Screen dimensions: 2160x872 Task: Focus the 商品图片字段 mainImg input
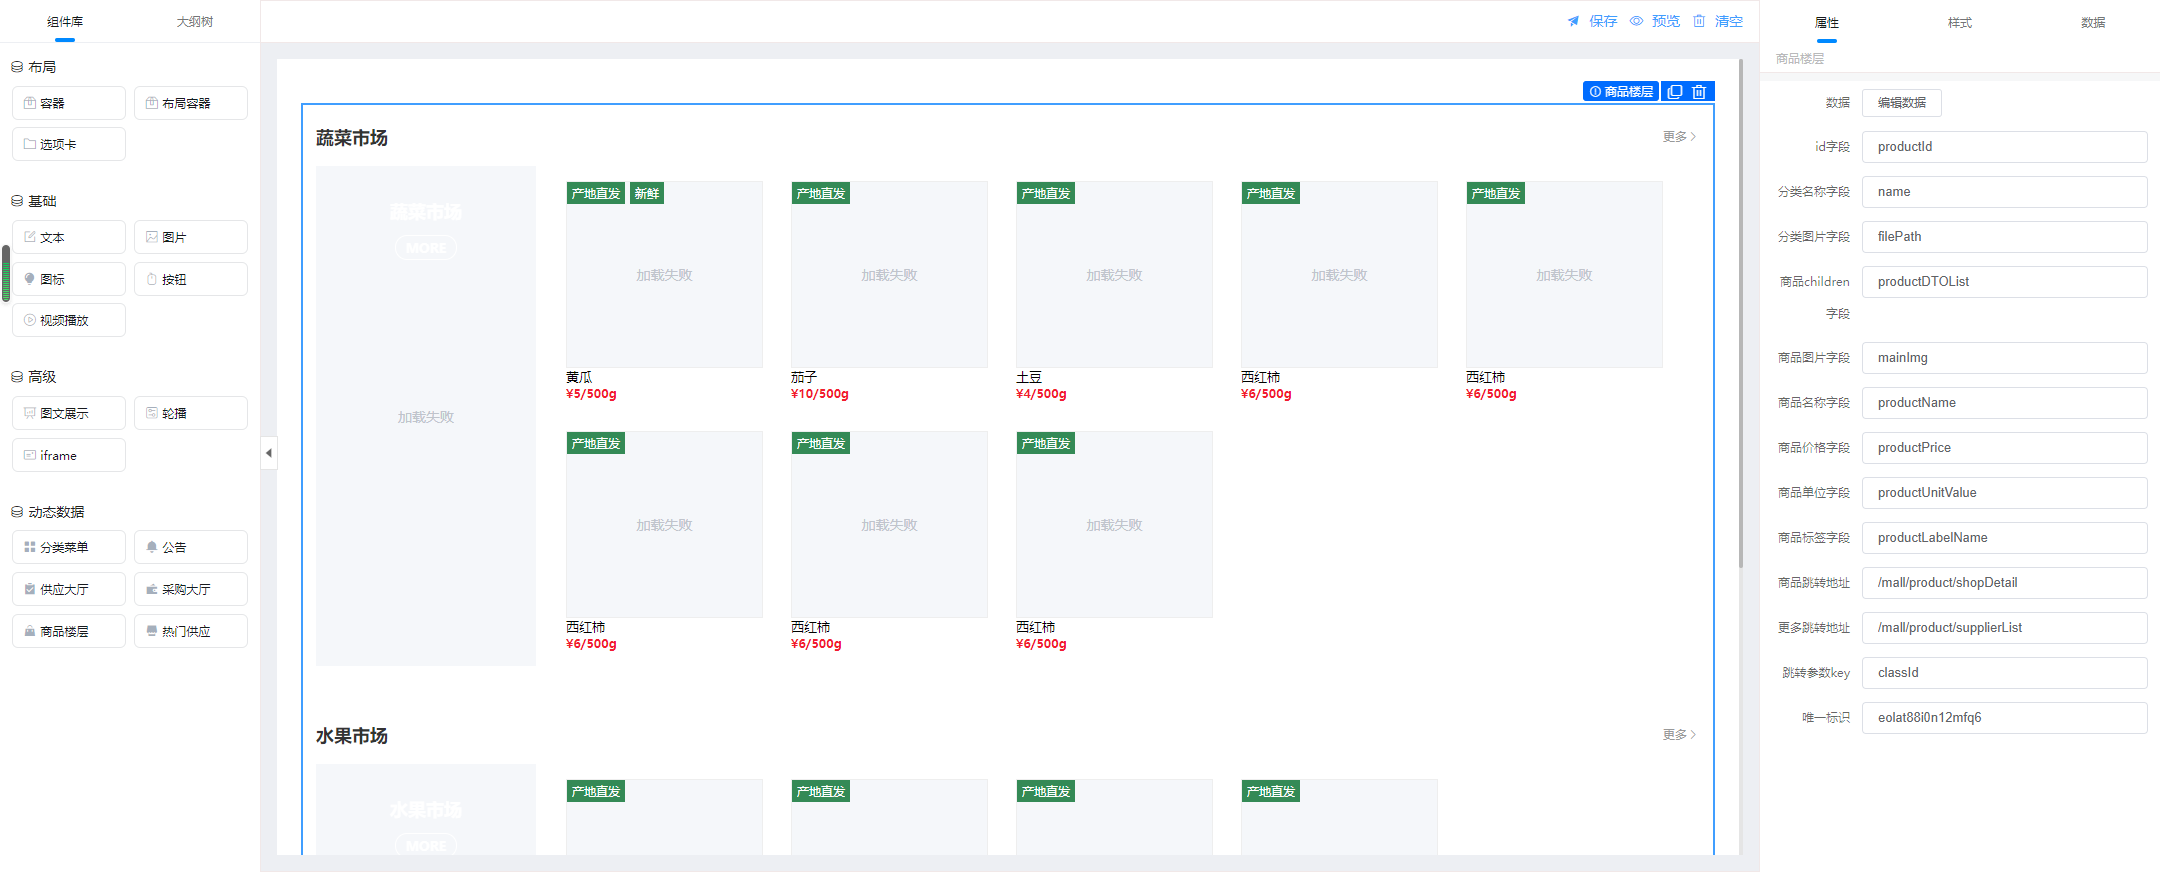[2004, 358]
